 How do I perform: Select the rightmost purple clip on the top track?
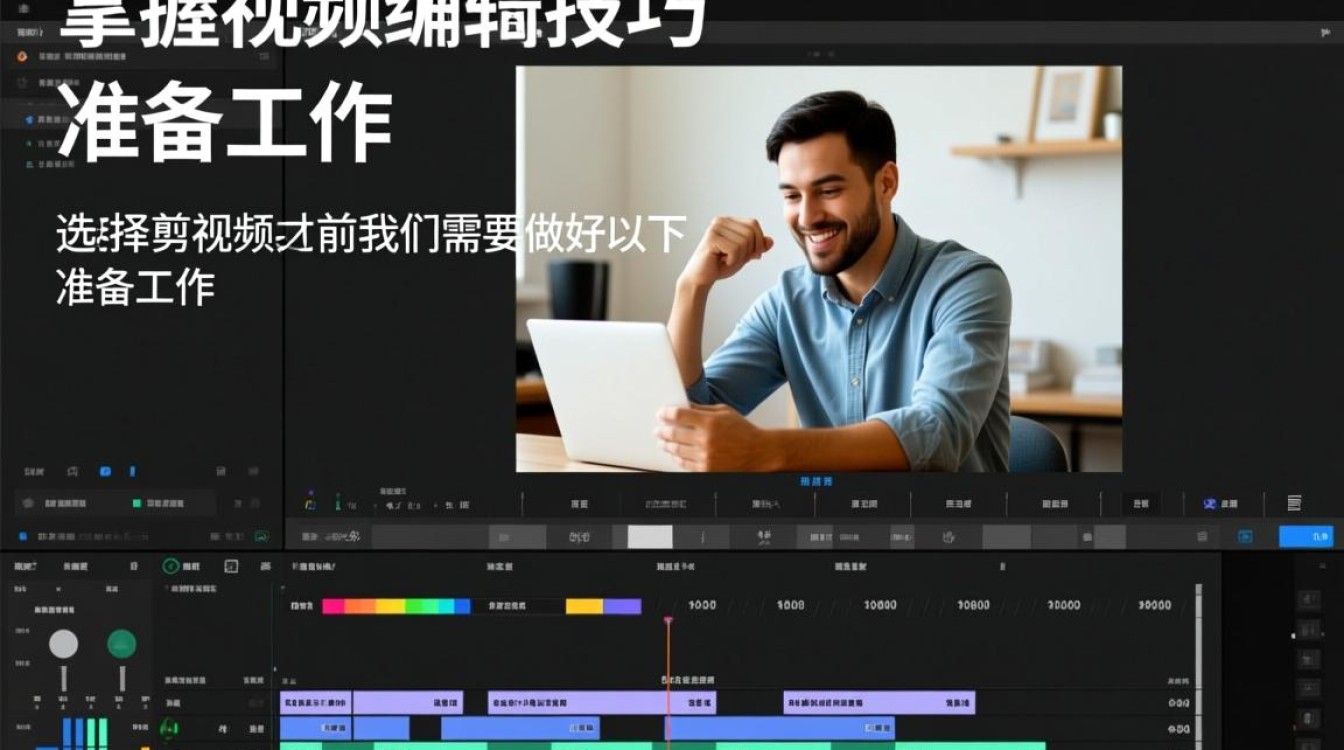pyautogui.click(x=880, y=703)
